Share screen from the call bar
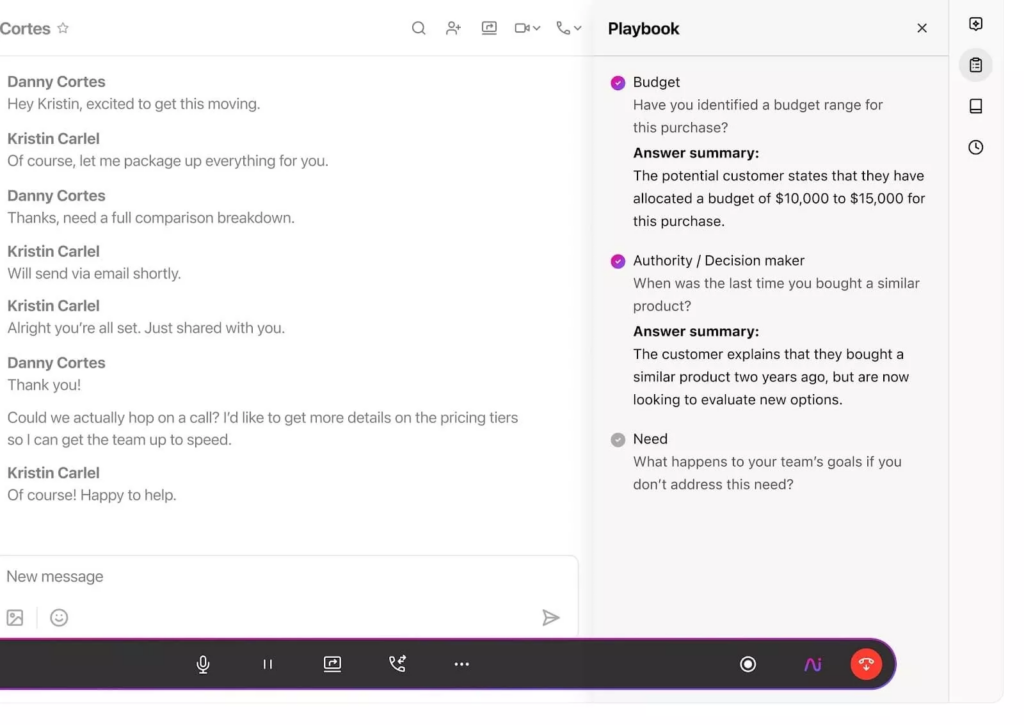 tap(333, 664)
